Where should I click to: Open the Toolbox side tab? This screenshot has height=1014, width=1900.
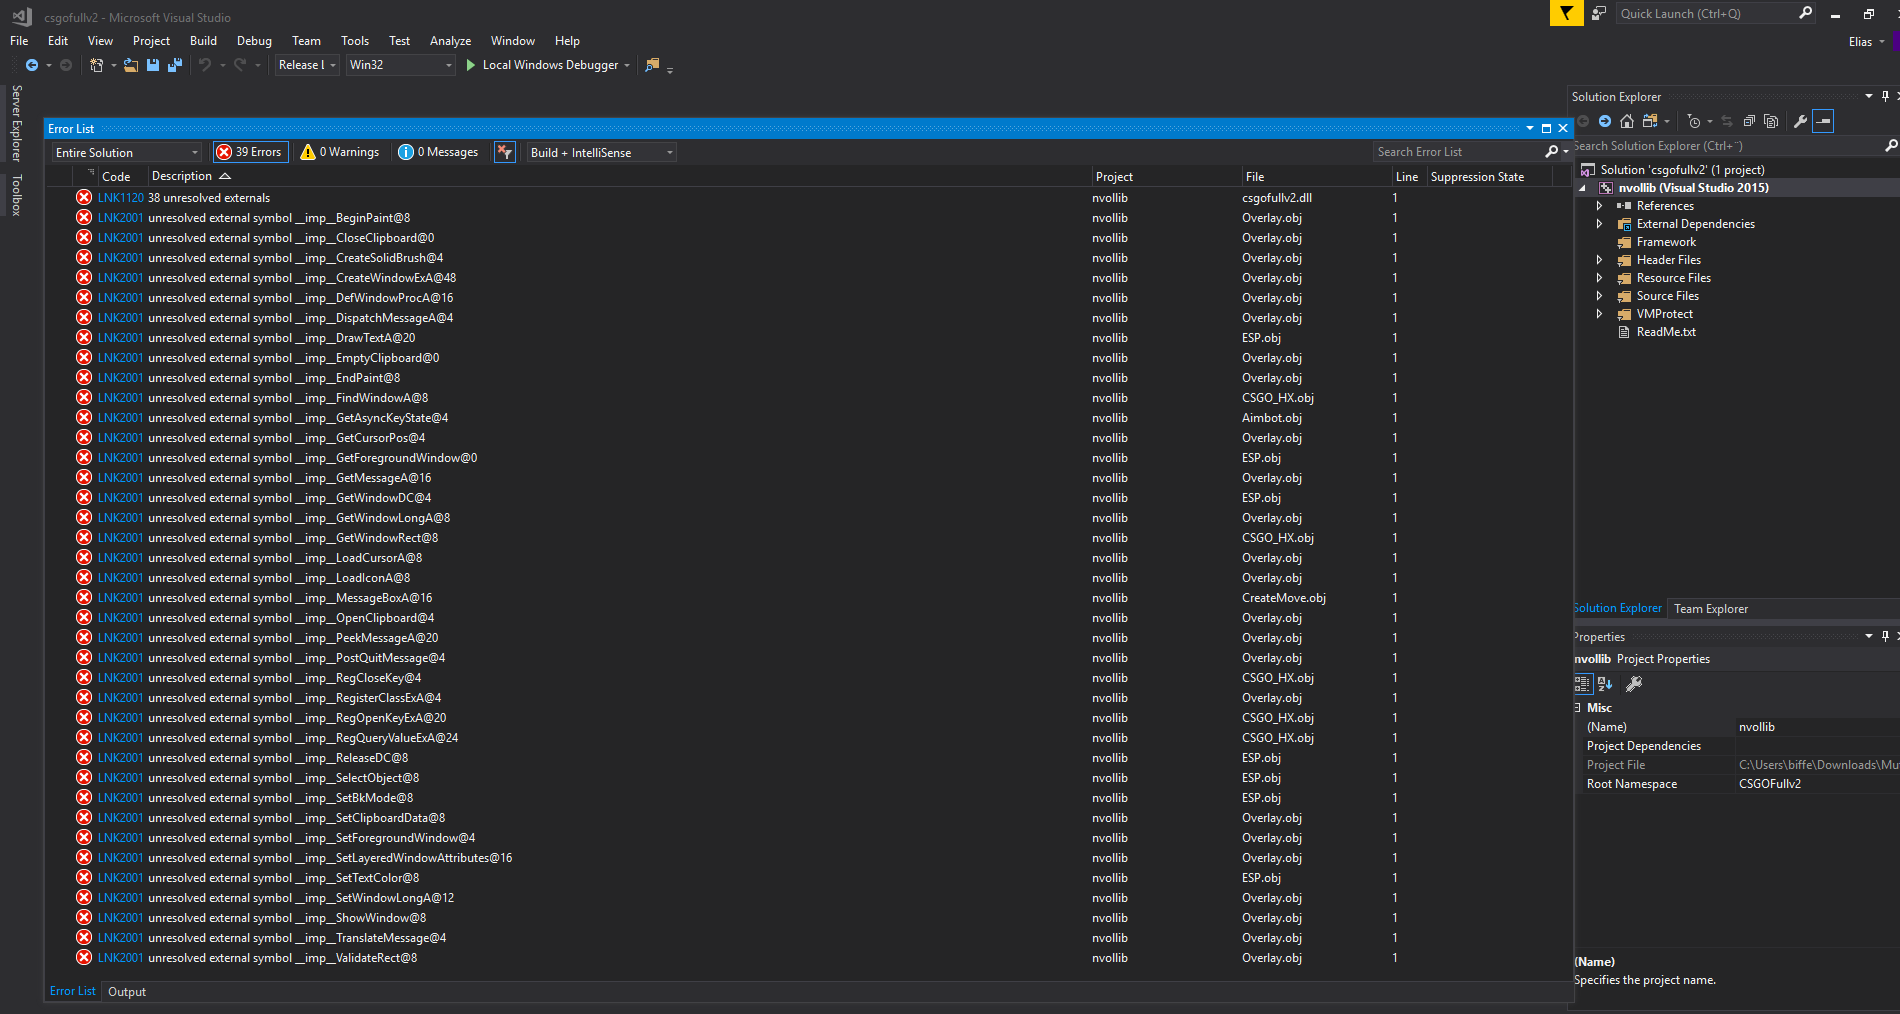coord(16,195)
